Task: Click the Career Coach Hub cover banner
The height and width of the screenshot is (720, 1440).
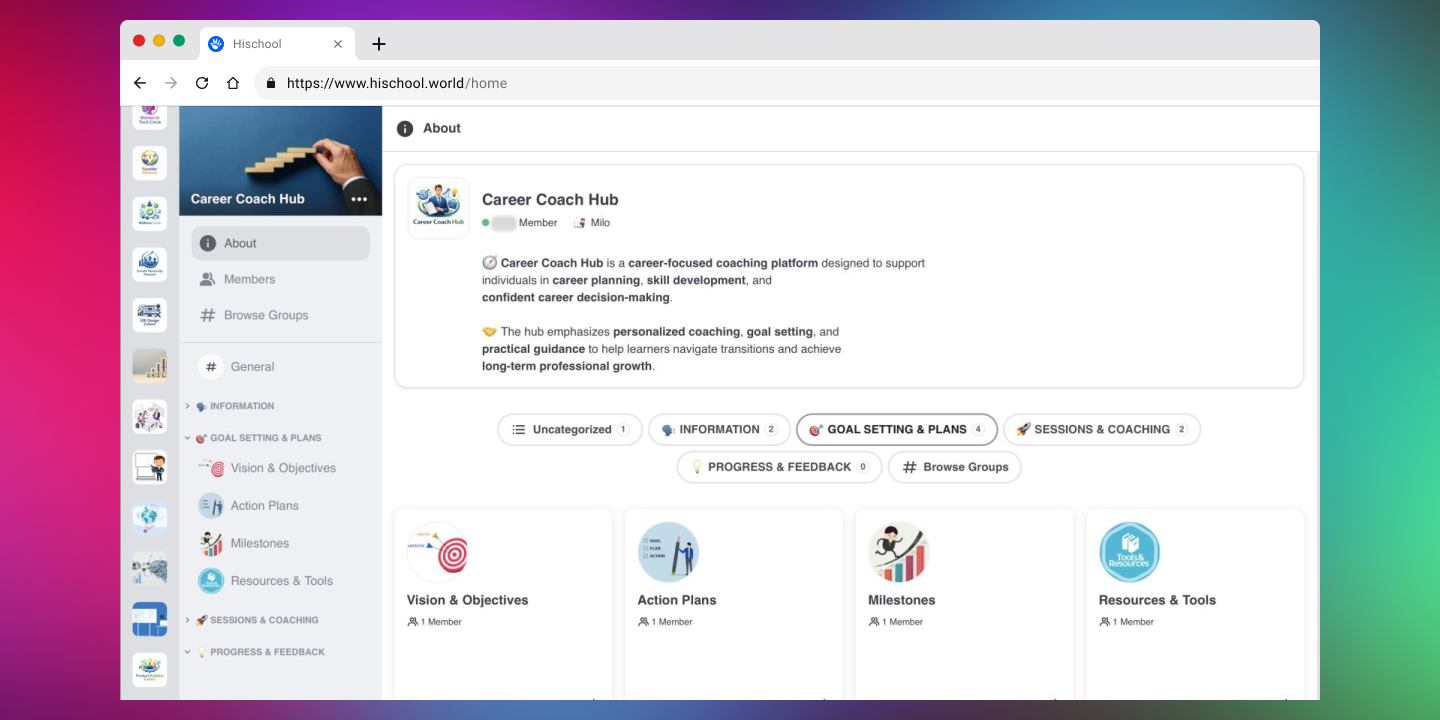Action: click(x=281, y=161)
